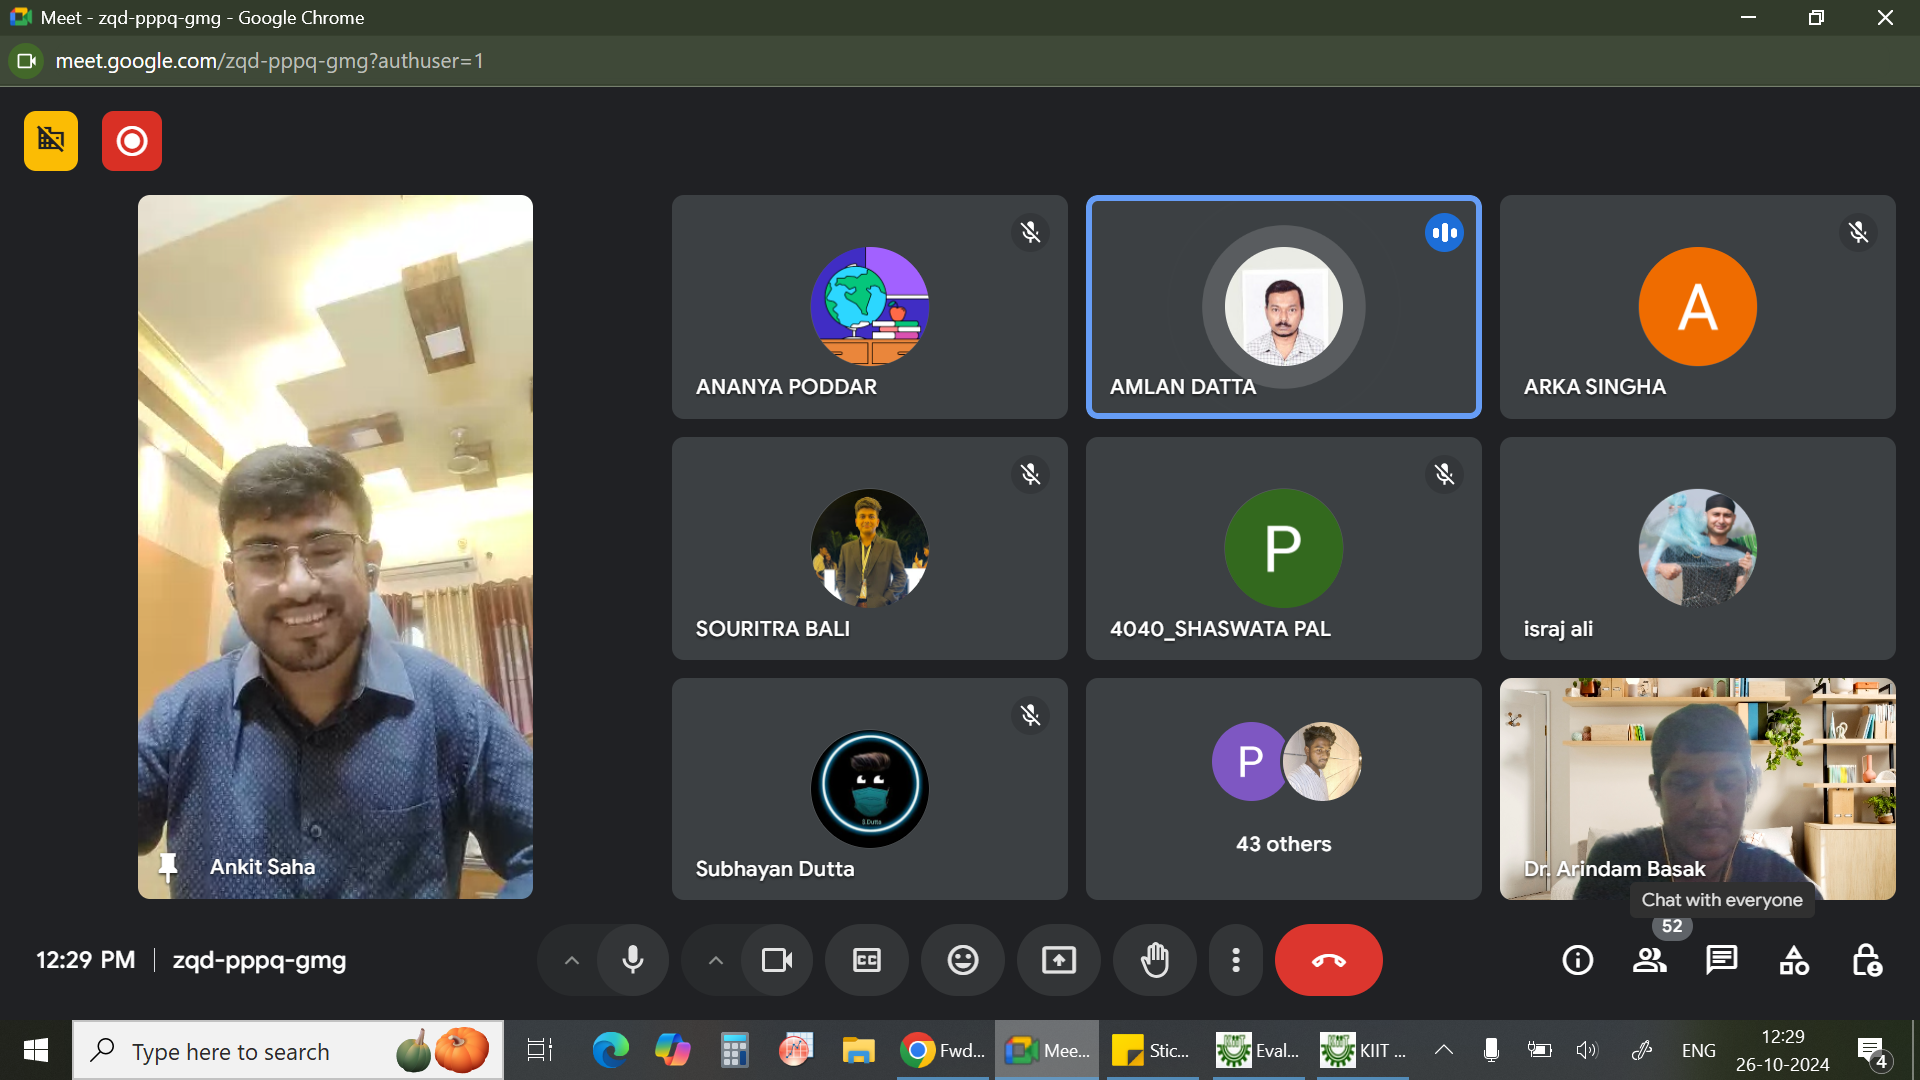Click the red recording extension icon

coord(131,141)
